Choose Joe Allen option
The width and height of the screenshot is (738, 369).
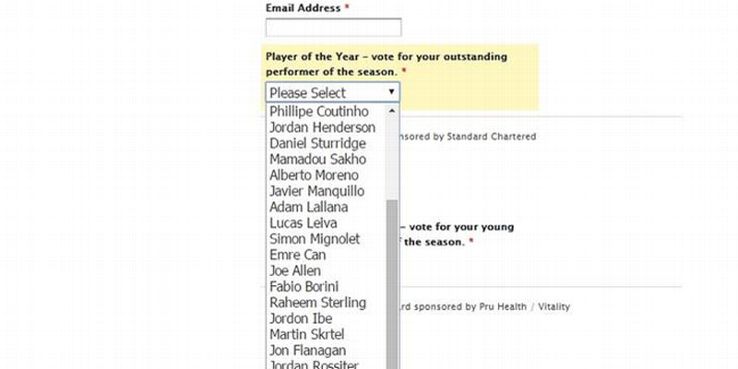pos(327,271)
